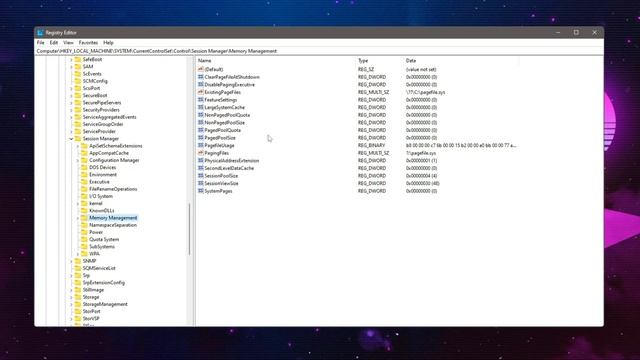The image size is (640, 360).
Task: Select the SQMServiceList key
Action: [x=99, y=268]
